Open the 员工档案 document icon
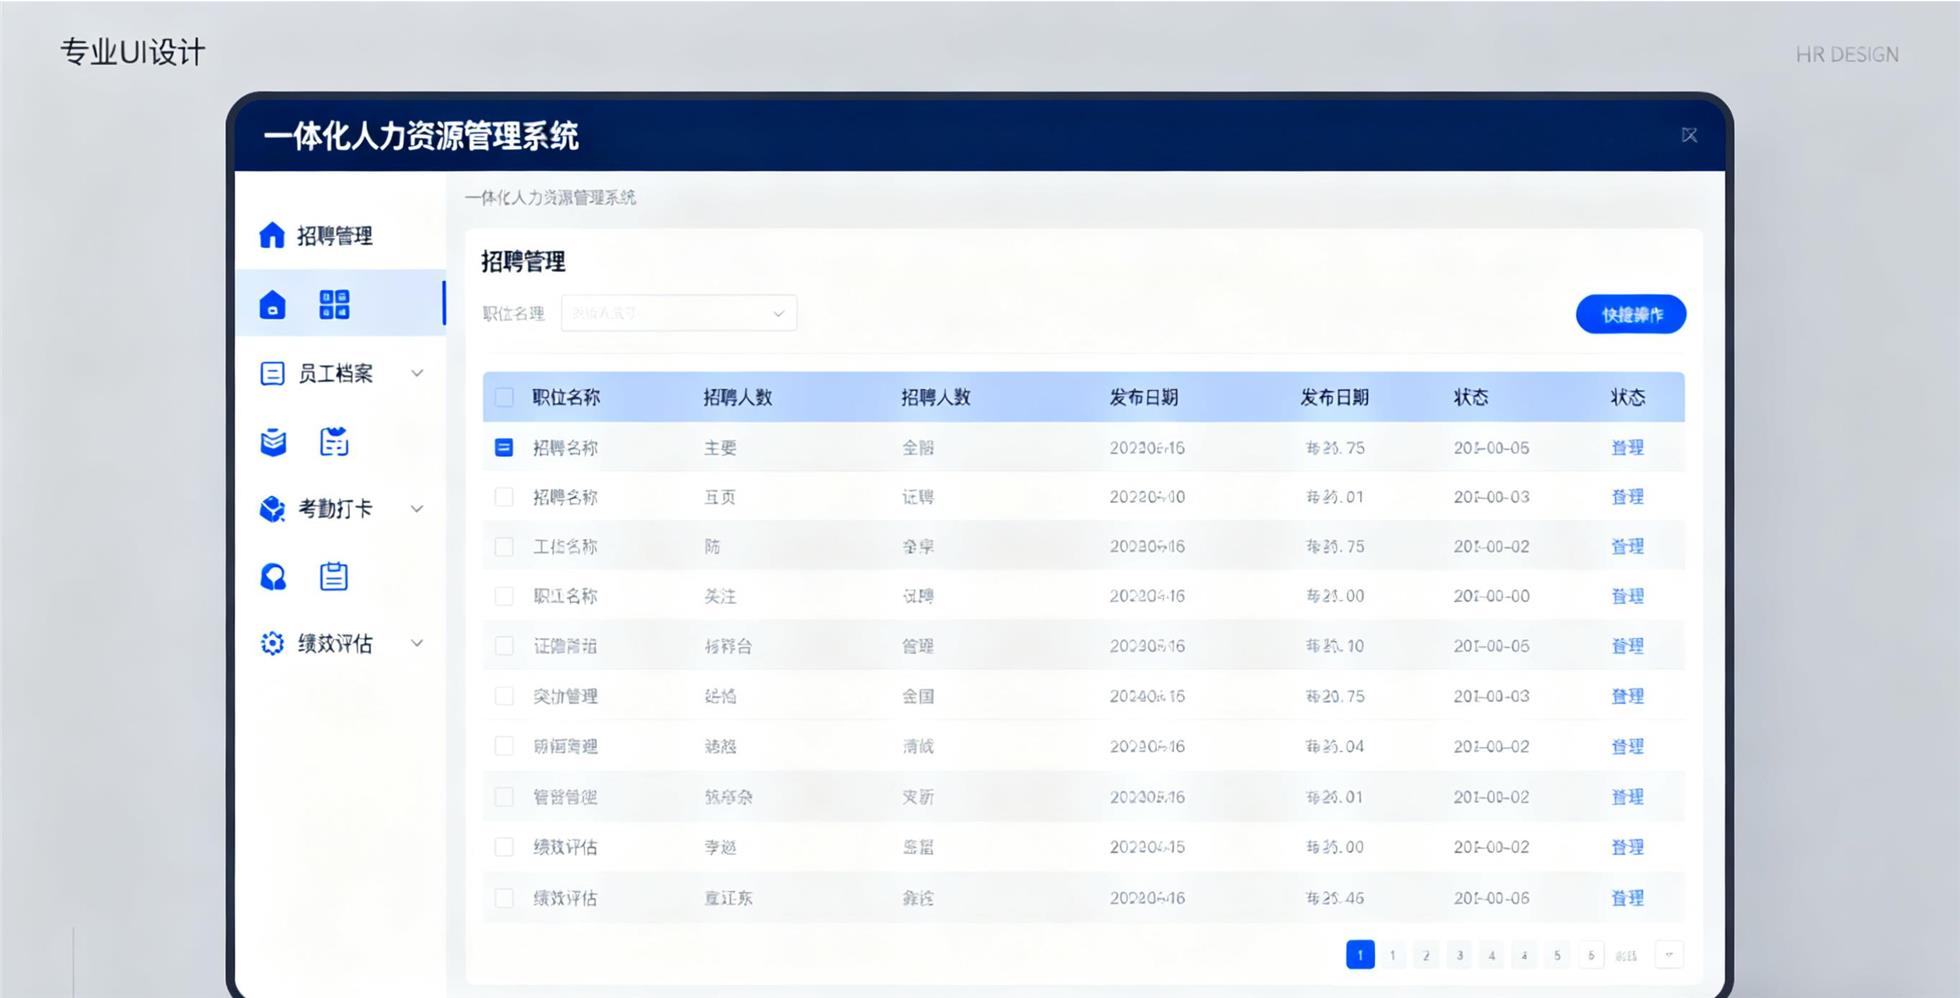Image resolution: width=1960 pixels, height=998 pixels. coord(271,373)
